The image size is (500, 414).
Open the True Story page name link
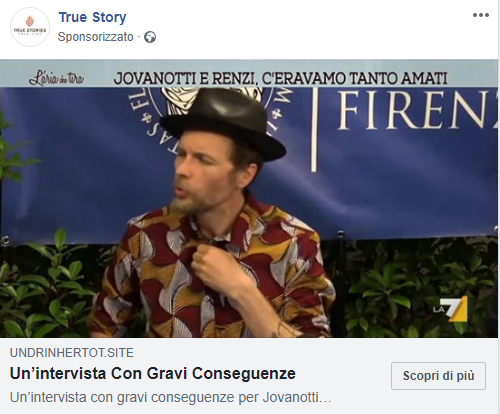[x=92, y=17]
